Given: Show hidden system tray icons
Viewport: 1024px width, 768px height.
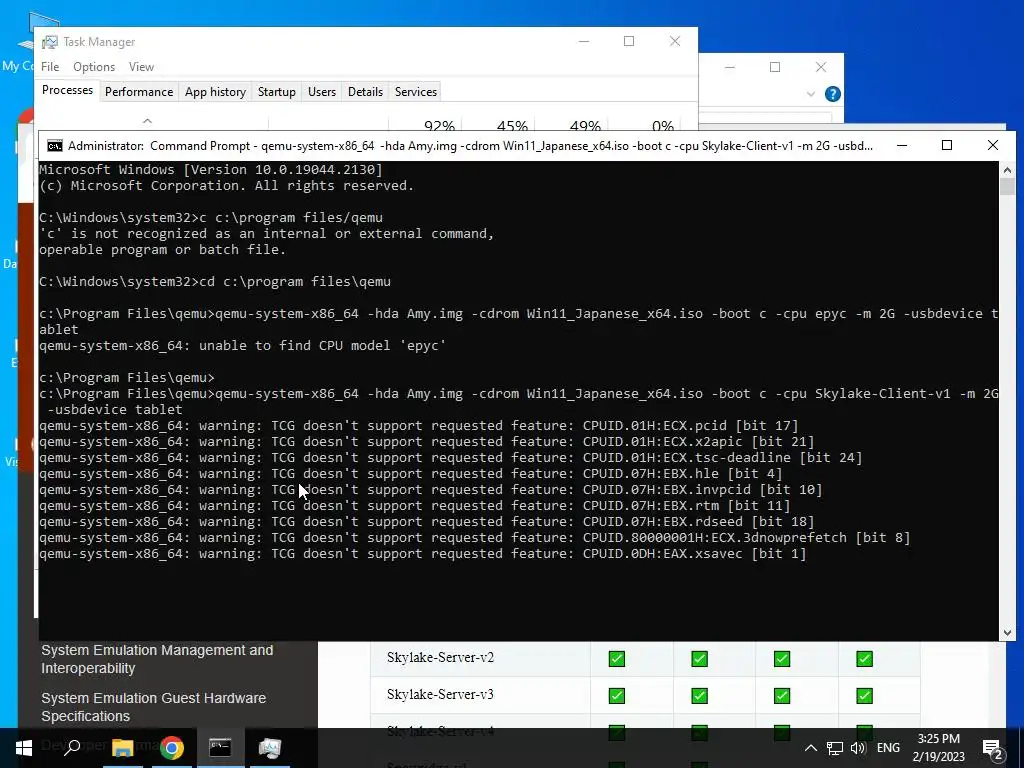Looking at the screenshot, I should pyautogui.click(x=810, y=748).
